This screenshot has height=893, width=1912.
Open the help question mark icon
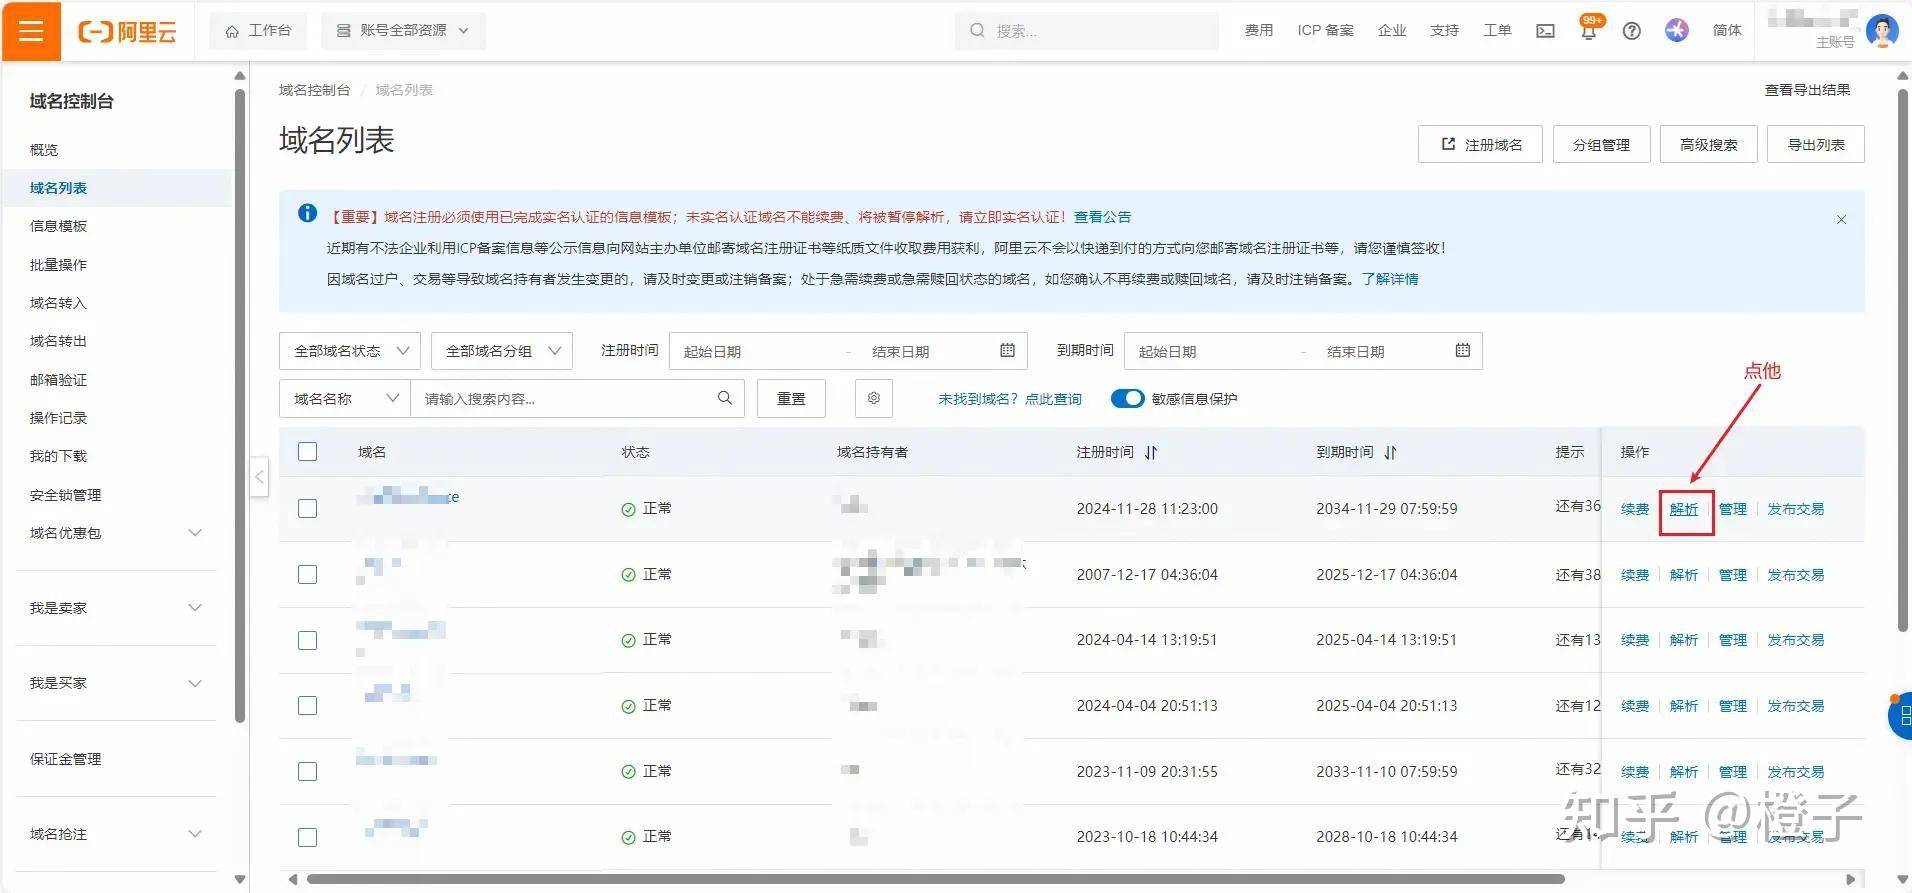1632,31
